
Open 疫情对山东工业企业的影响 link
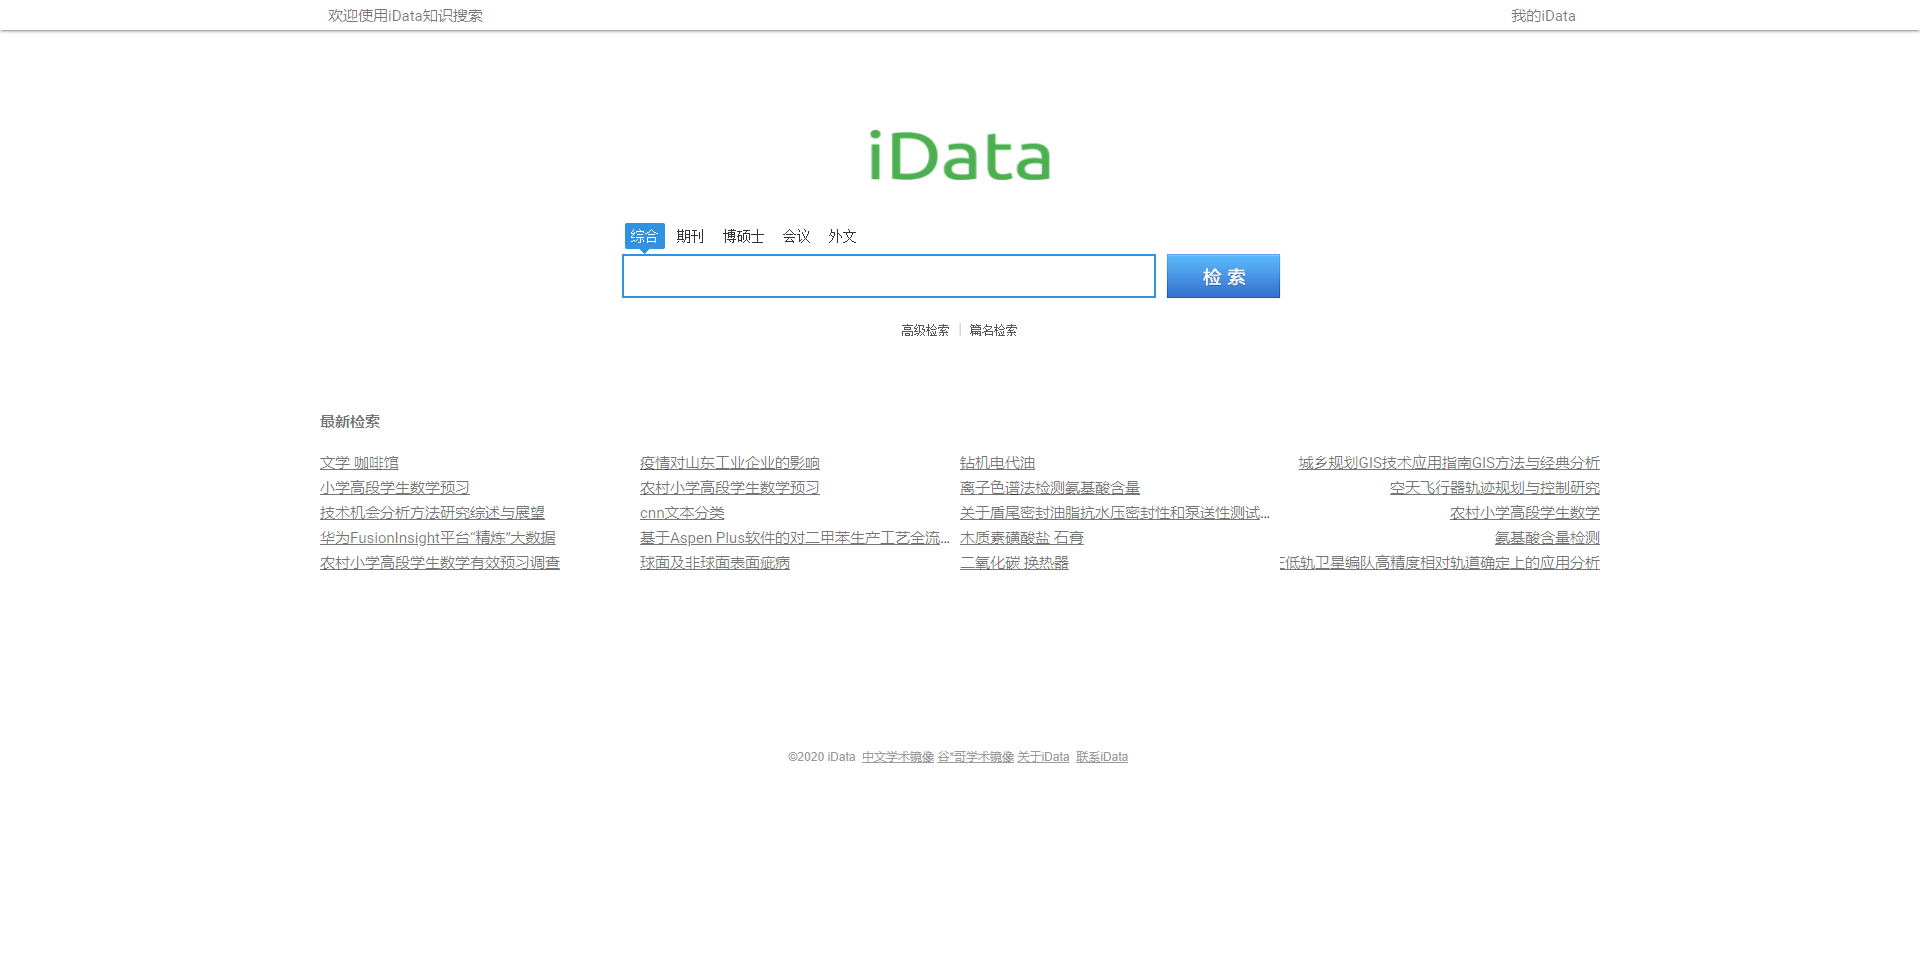tap(730, 463)
